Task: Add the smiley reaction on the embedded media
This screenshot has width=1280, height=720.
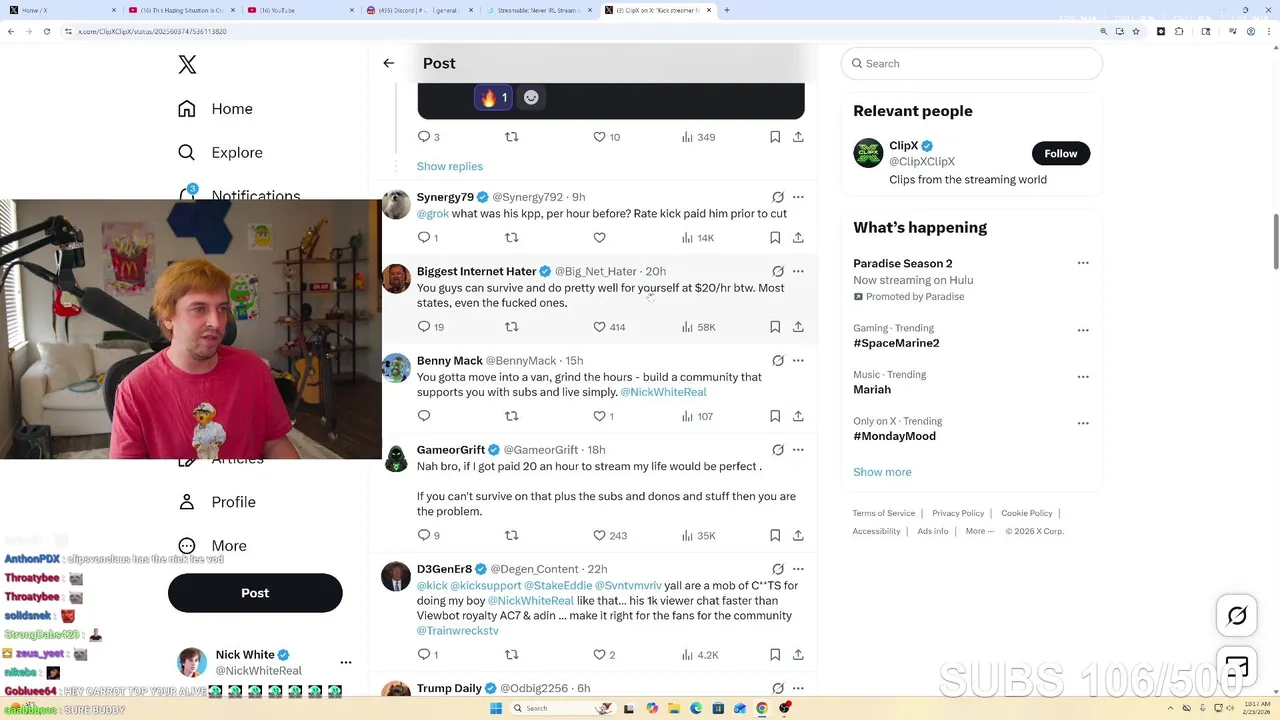Action: (531, 97)
